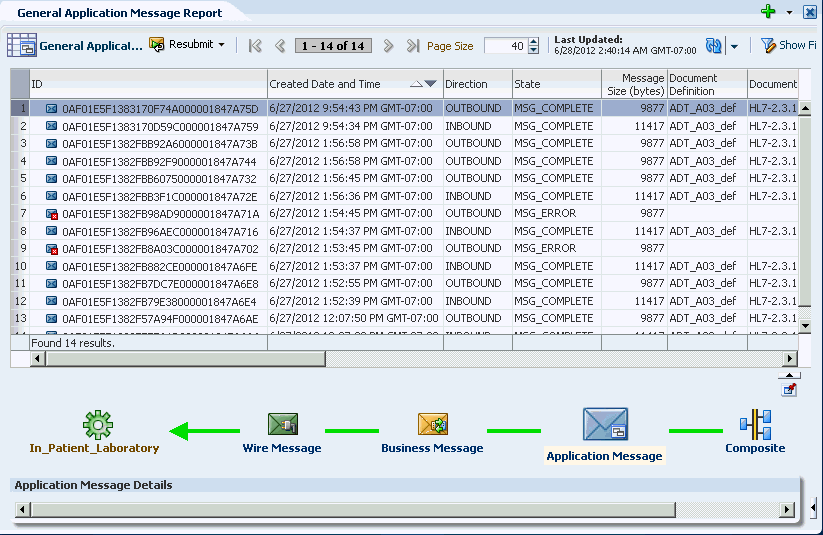Sort Created Date and Time ascending
The image size is (823, 535).
click(416, 83)
